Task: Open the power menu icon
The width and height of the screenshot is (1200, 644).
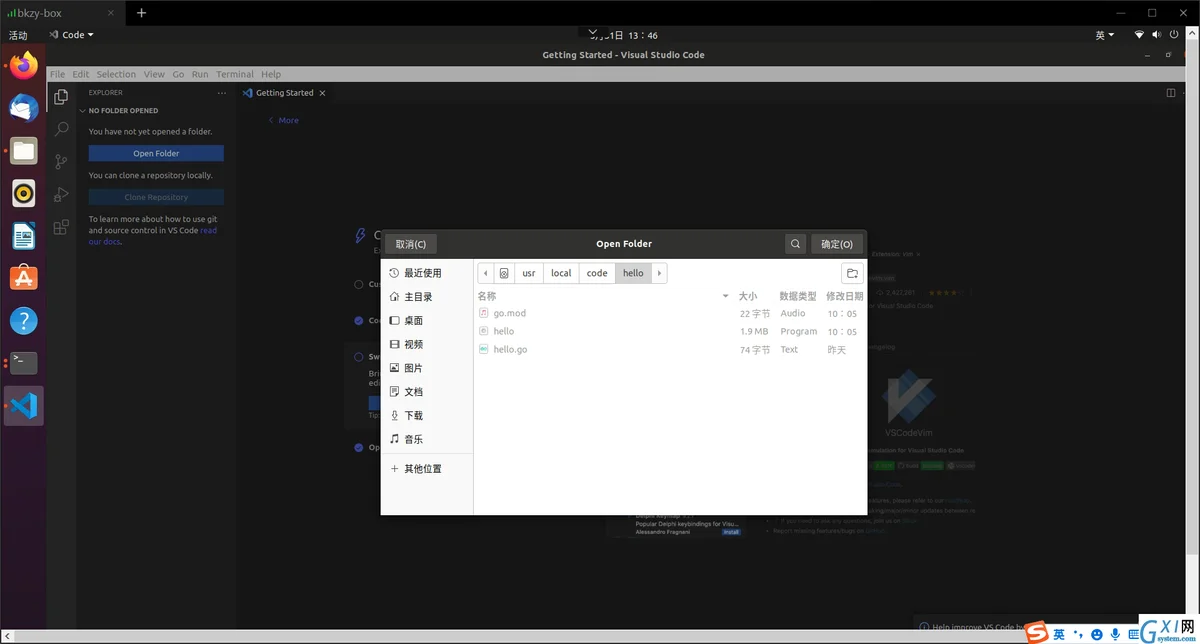Action: tap(1173, 35)
